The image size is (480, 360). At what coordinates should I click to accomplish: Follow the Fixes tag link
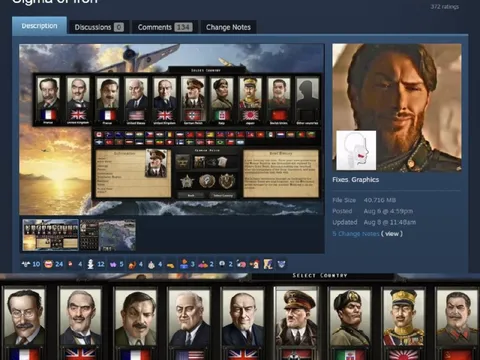340,180
